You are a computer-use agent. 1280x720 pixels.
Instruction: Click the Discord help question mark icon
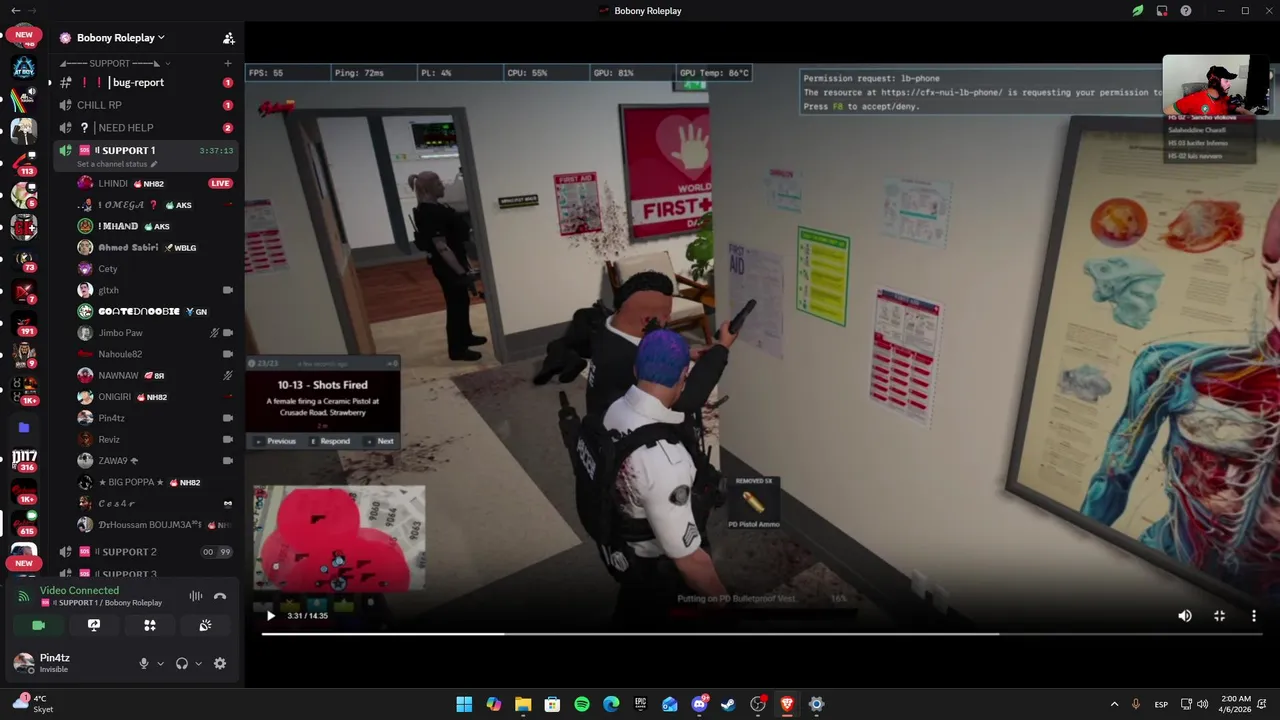(1185, 11)
